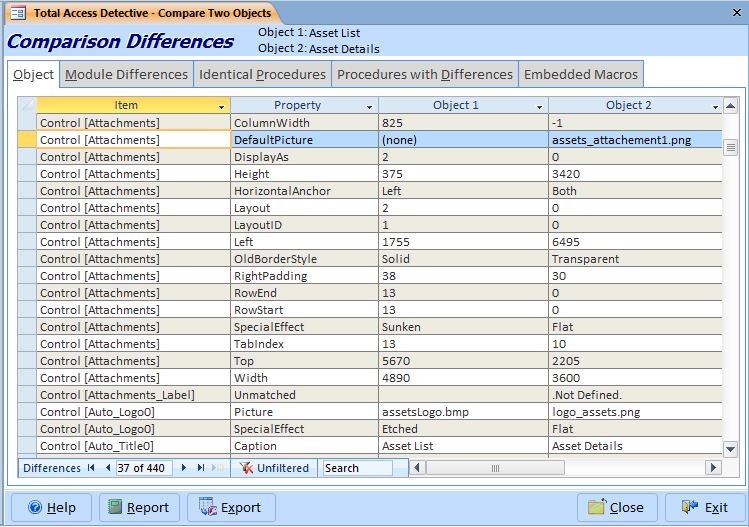Click the Report button
749x527 pixels.
[x=139, y=507]
